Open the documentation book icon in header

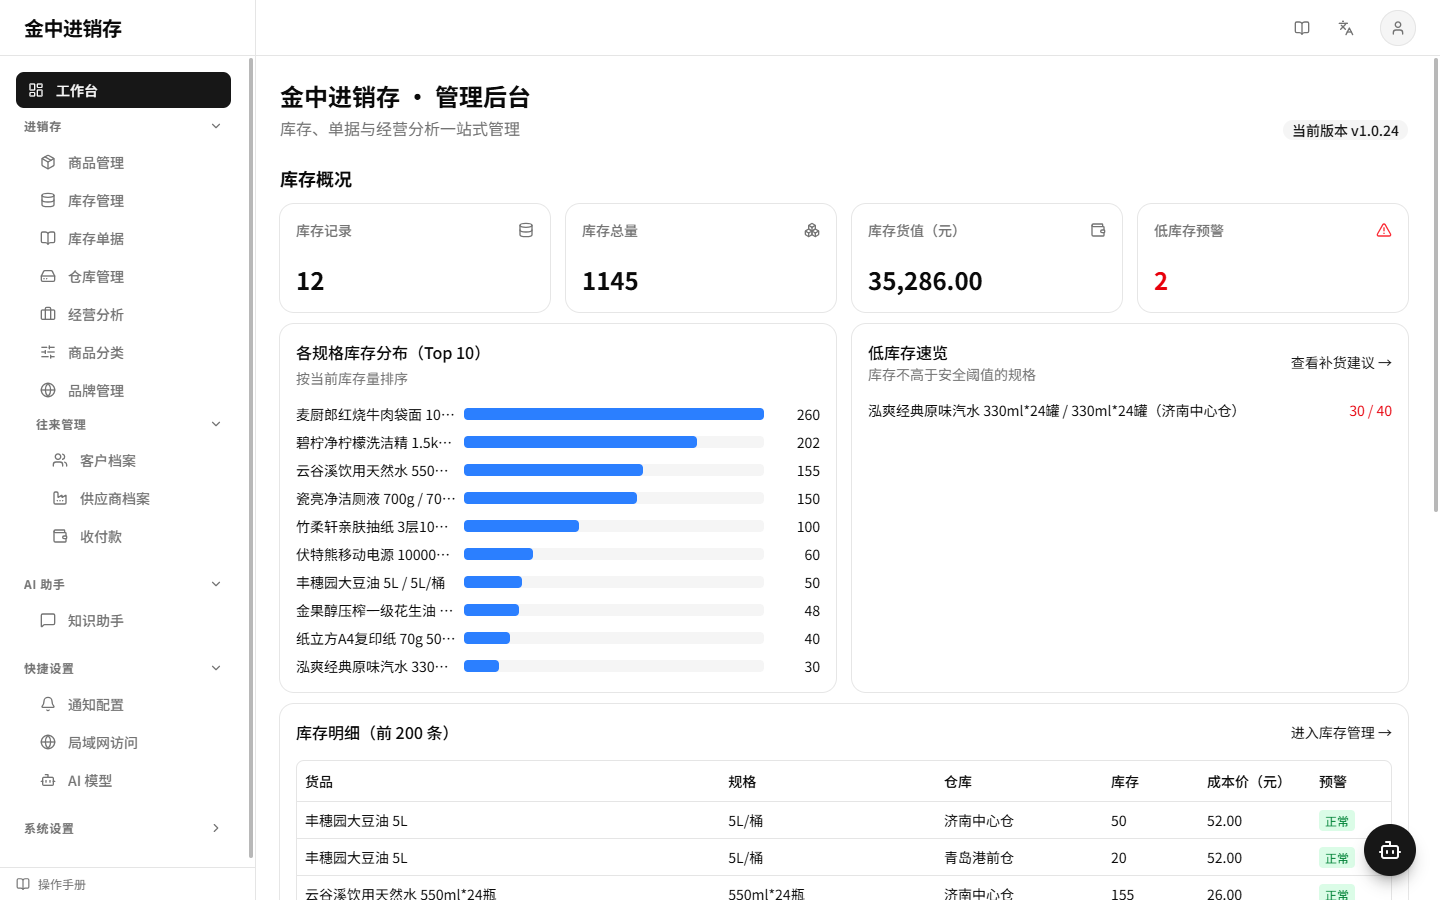click(x=1302, y=28)
